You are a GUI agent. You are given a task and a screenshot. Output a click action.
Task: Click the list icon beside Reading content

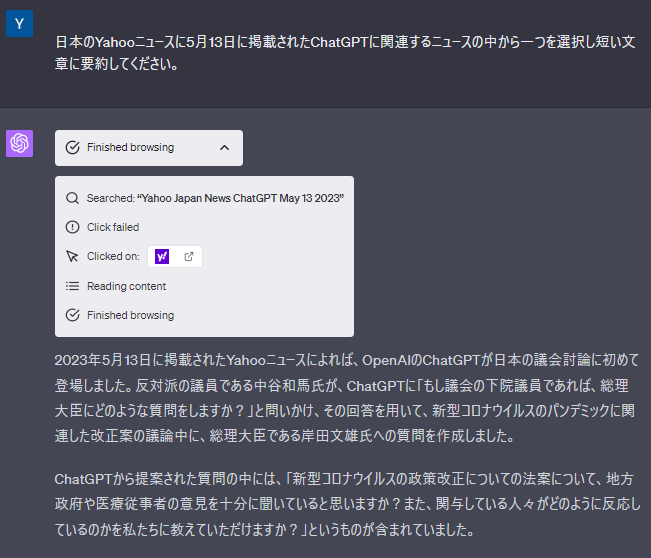pos(73,286)
